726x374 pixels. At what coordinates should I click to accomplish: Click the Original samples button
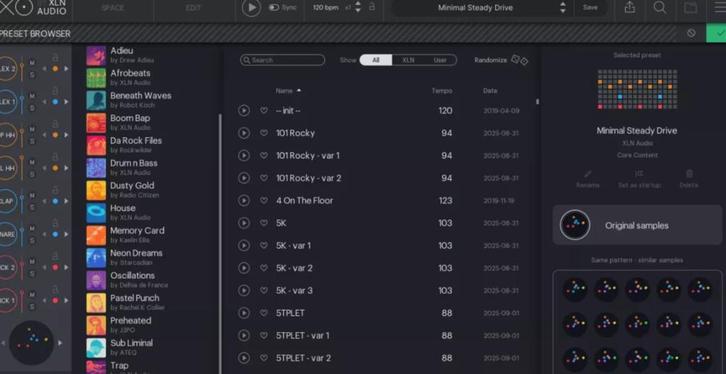(637, 225)
